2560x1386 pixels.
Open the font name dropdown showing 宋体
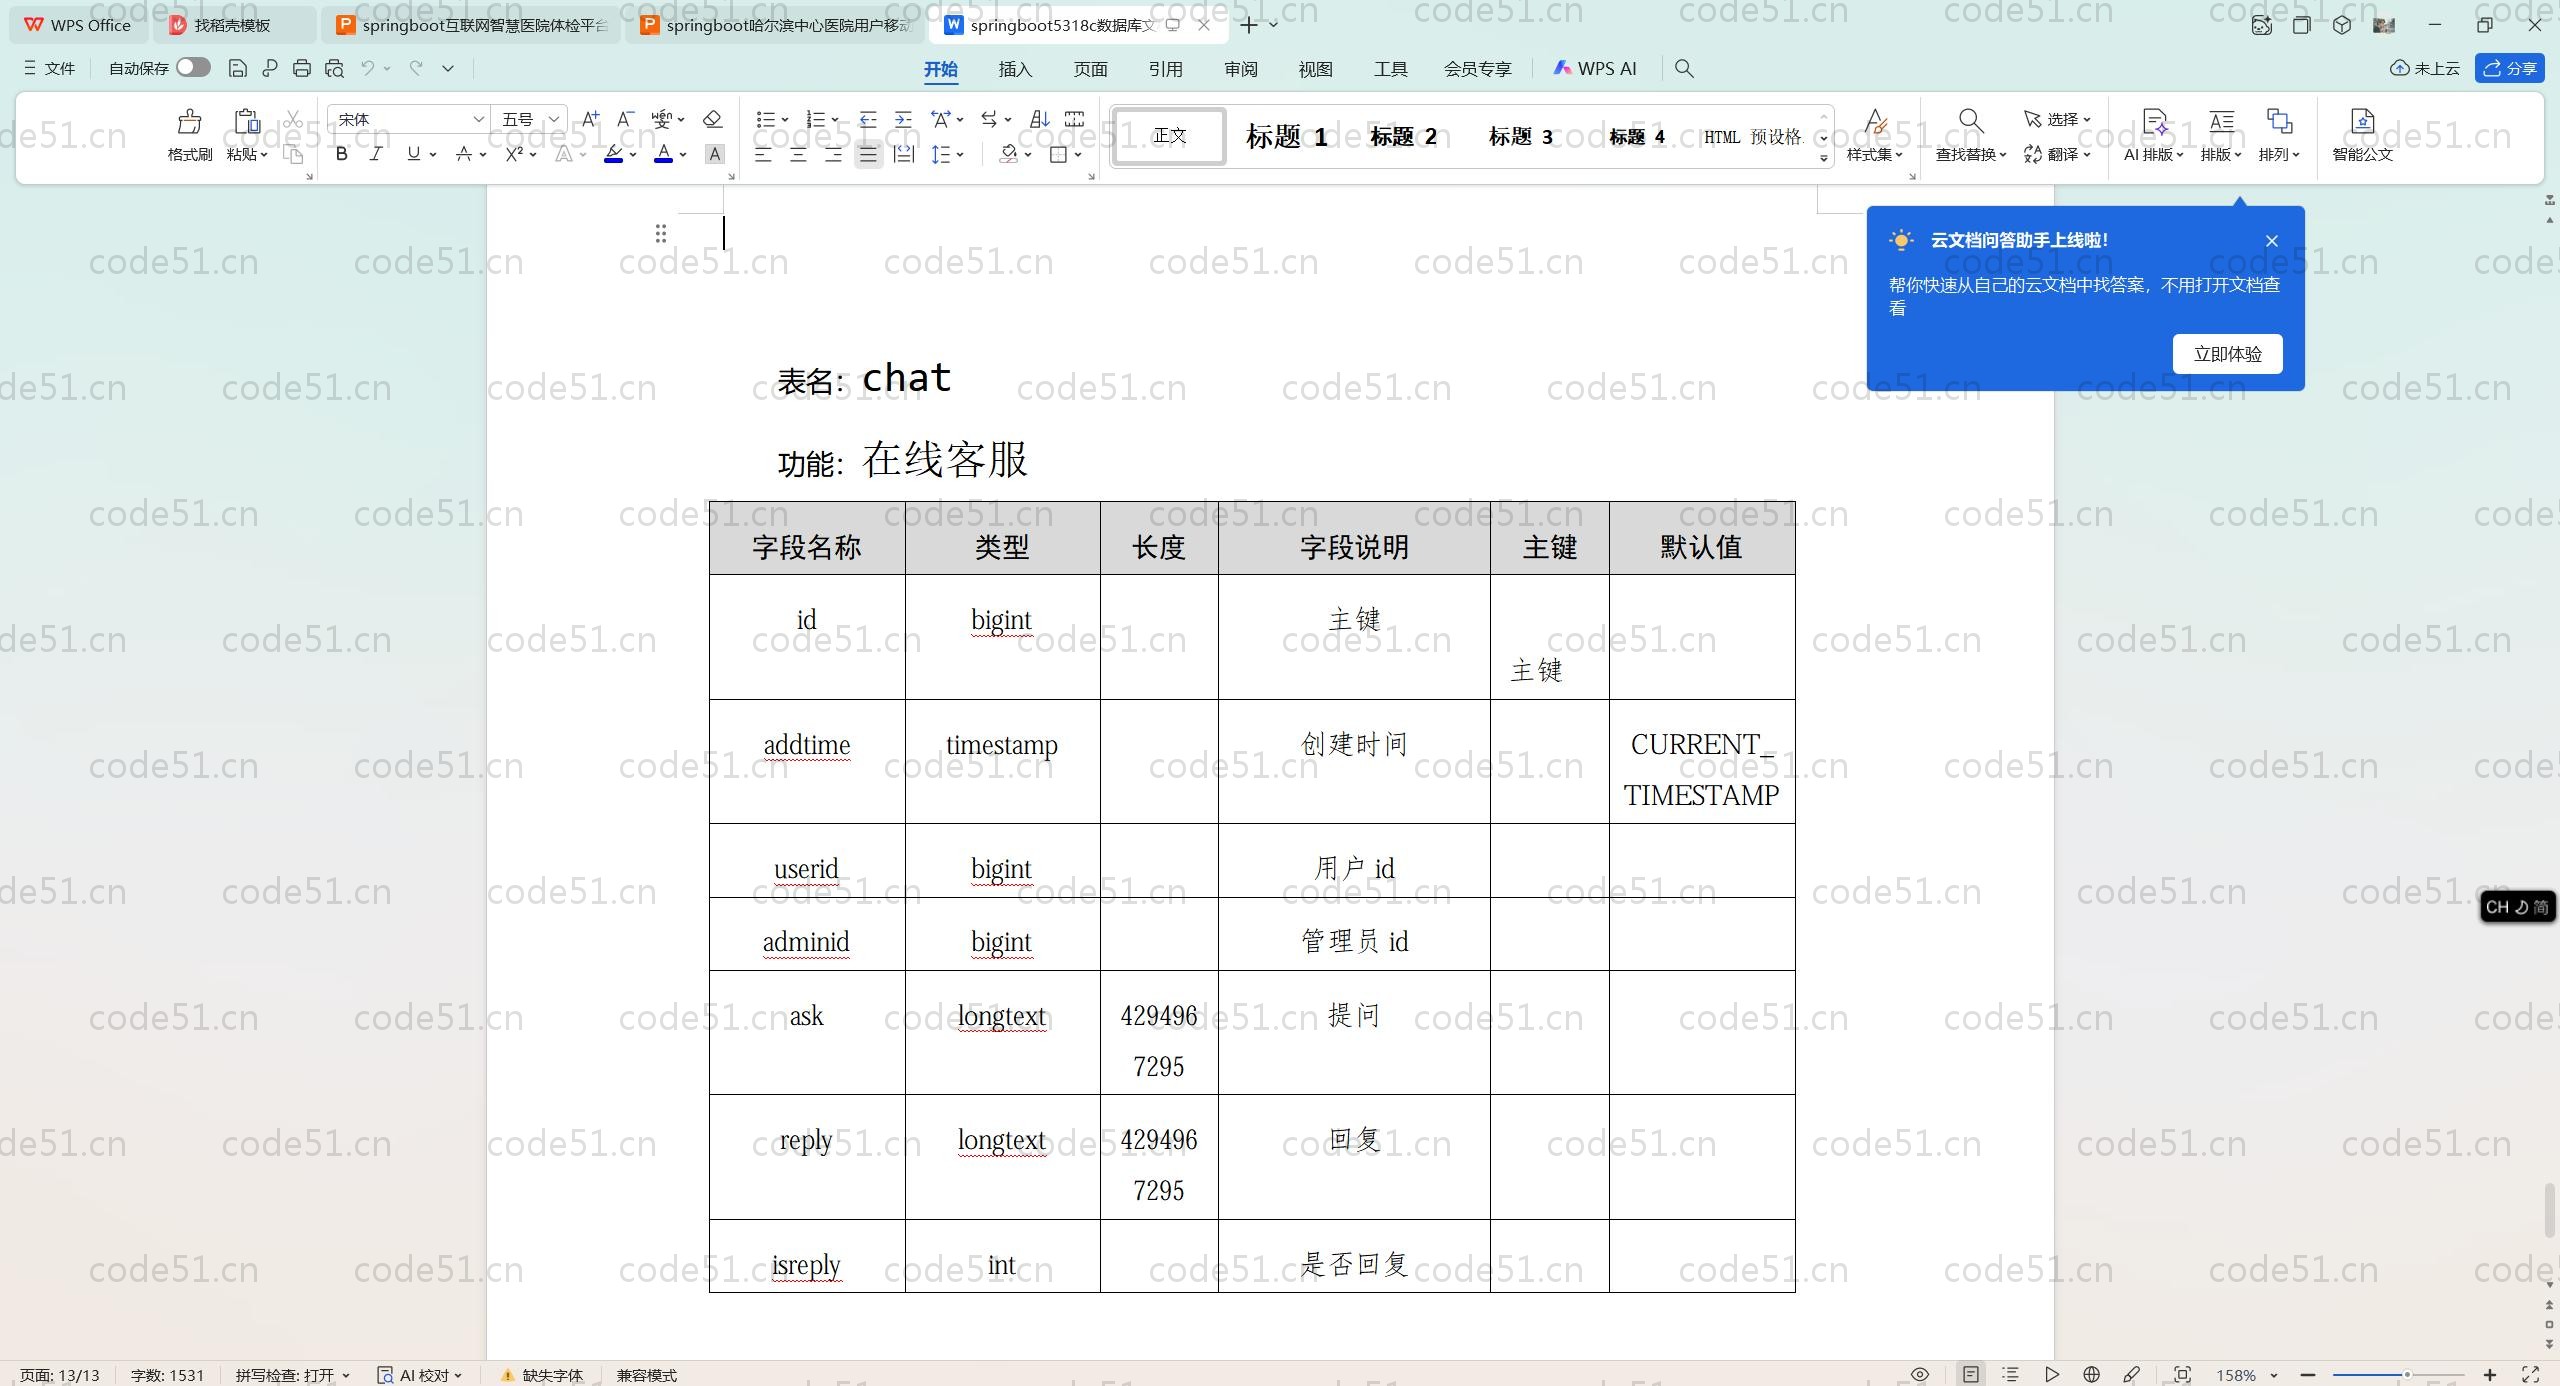(x=478, y=119)
